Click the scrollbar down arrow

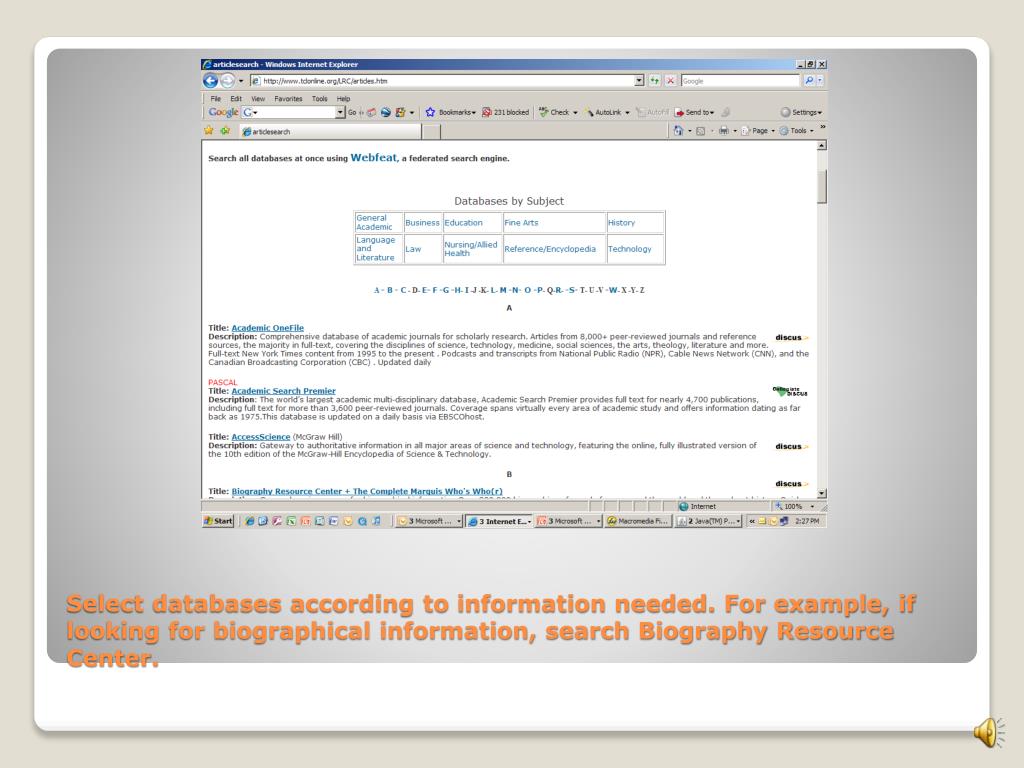click(x=822, y=494)
